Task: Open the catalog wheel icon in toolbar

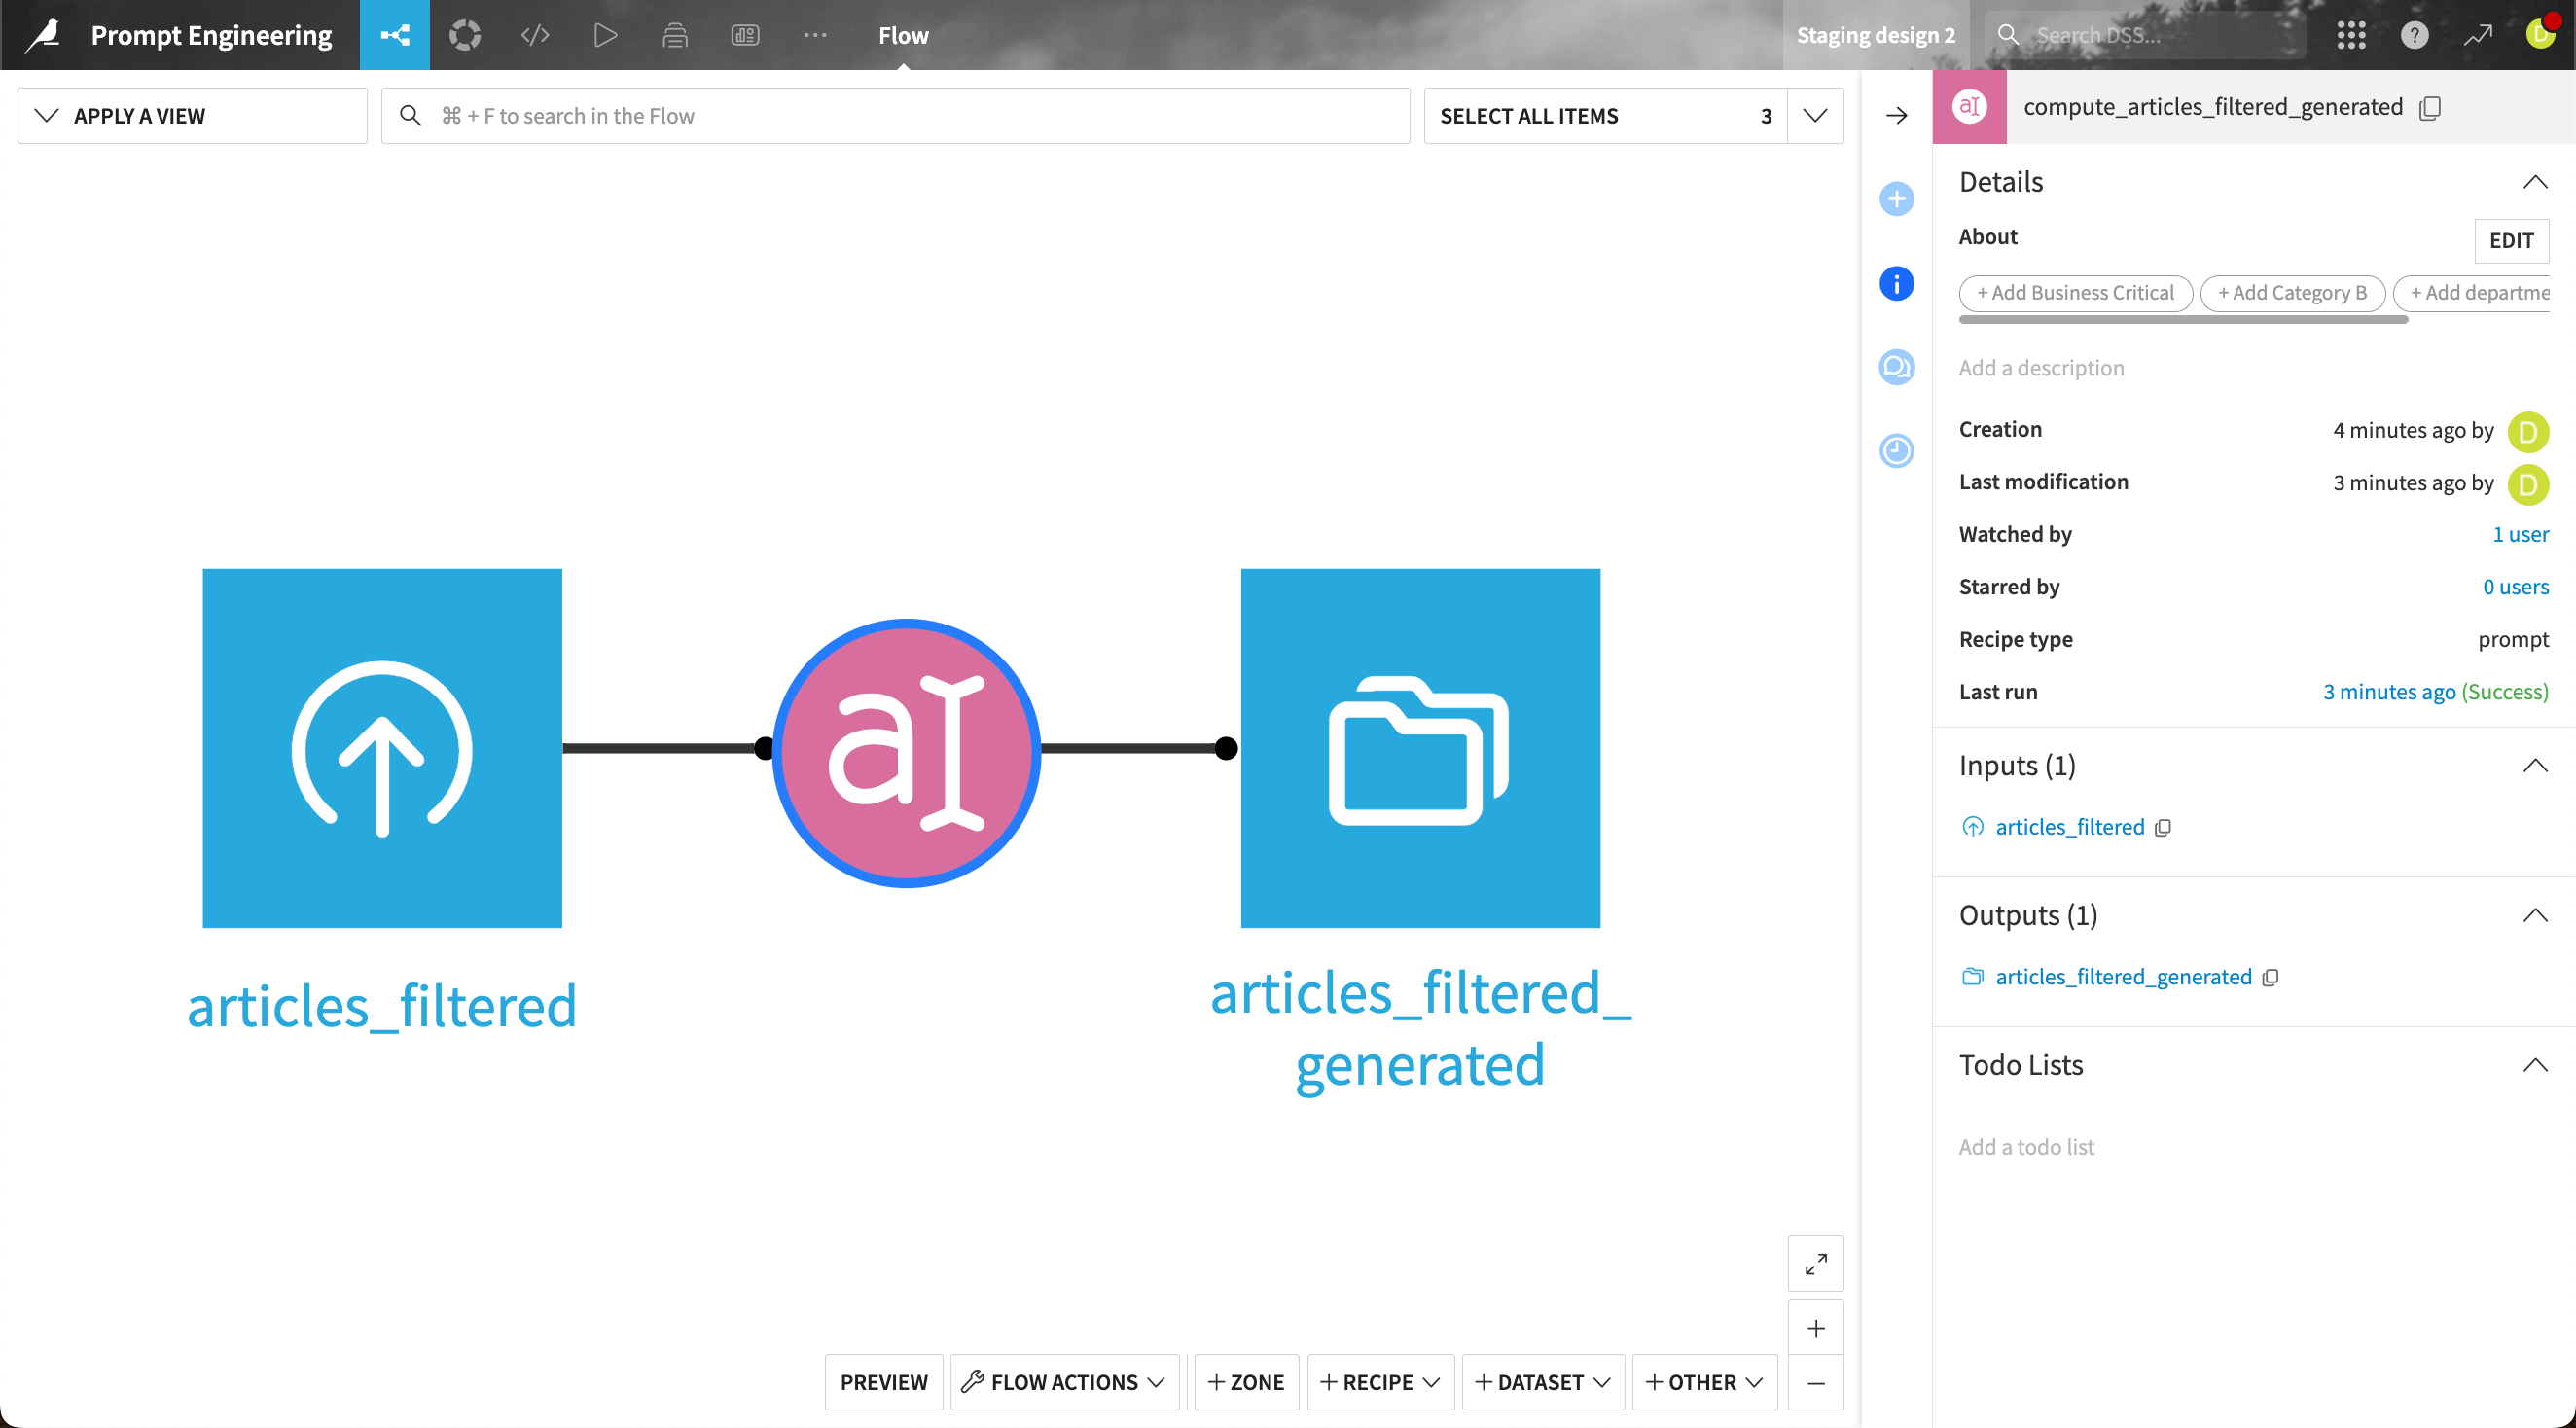Action: point(465,35)
